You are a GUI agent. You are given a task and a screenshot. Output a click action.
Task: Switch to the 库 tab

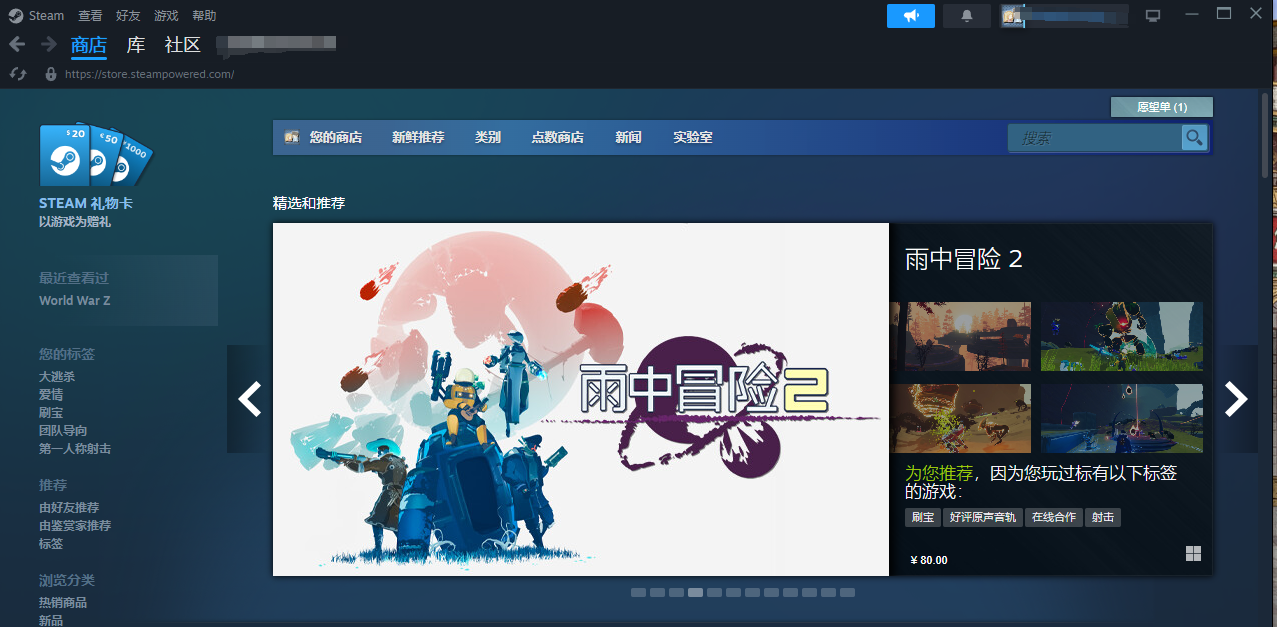(136, 45)
